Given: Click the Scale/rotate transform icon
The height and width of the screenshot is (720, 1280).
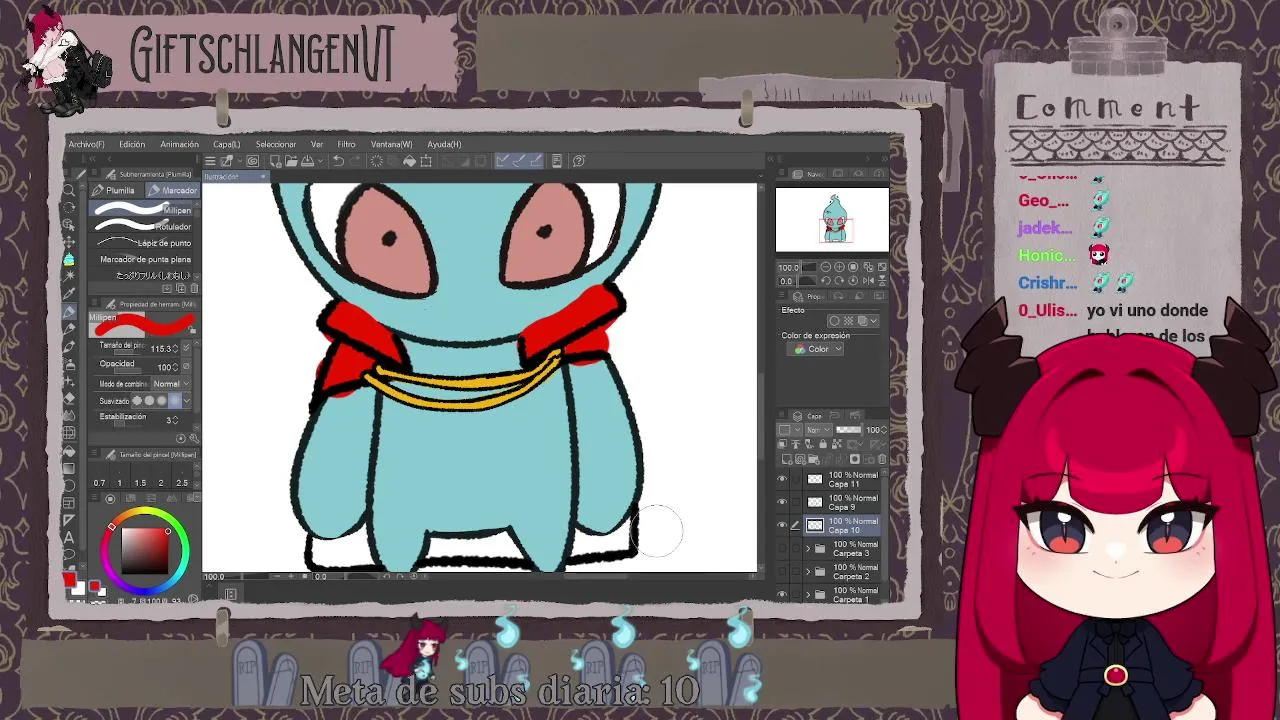Looking at the screenshot, I should (426, 161).
